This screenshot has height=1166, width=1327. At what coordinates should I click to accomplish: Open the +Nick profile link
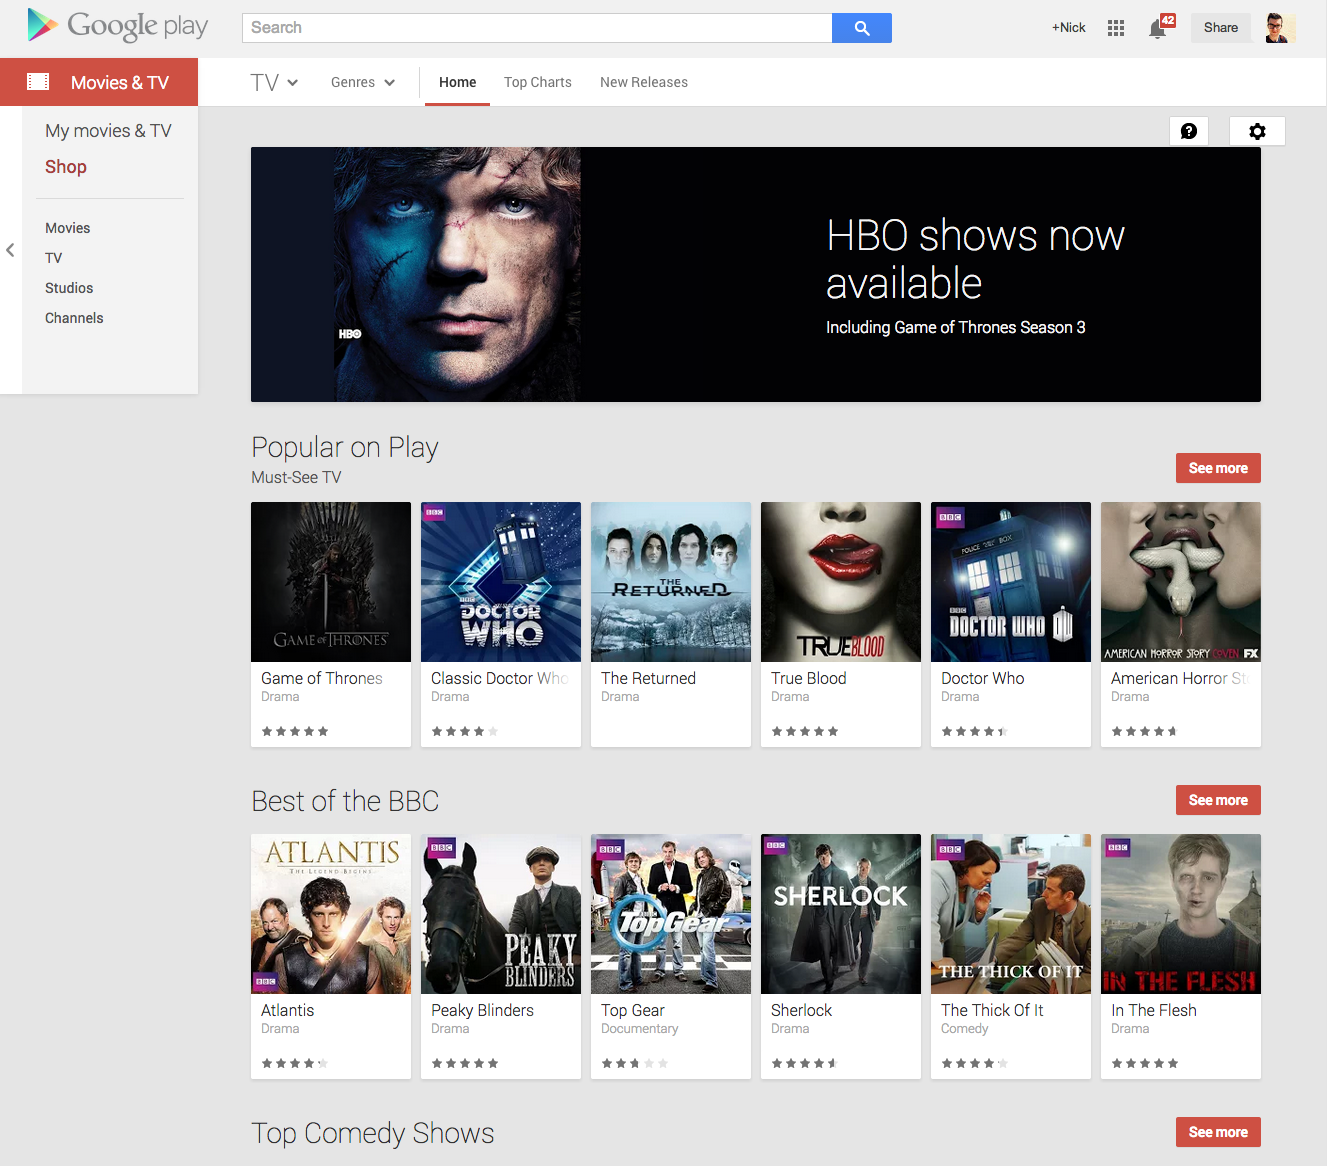pos(1069,28)
